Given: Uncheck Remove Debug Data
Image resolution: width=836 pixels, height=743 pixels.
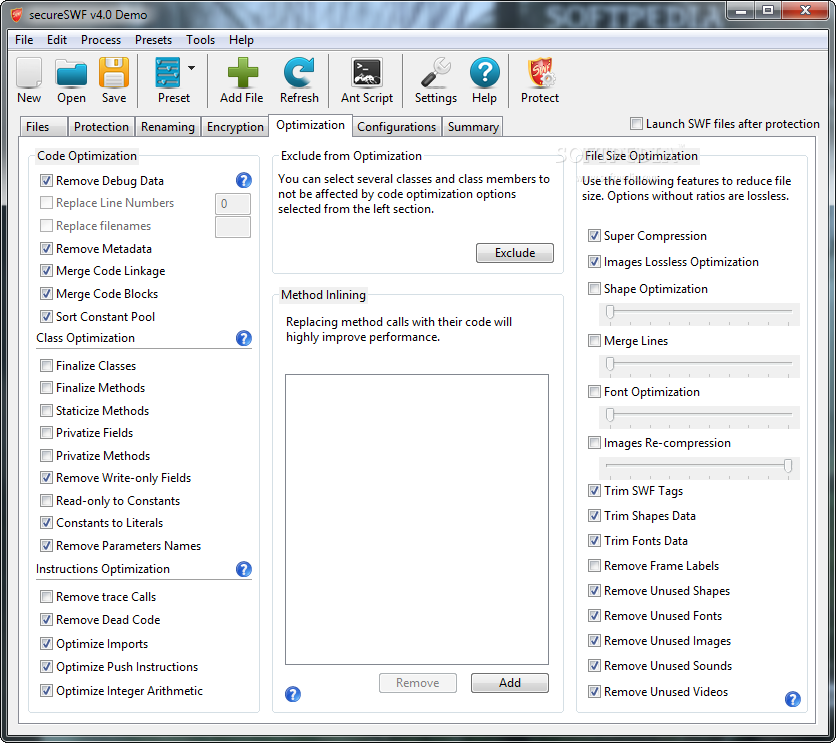Looking at the screenshot, I should (x=46, y=181).
